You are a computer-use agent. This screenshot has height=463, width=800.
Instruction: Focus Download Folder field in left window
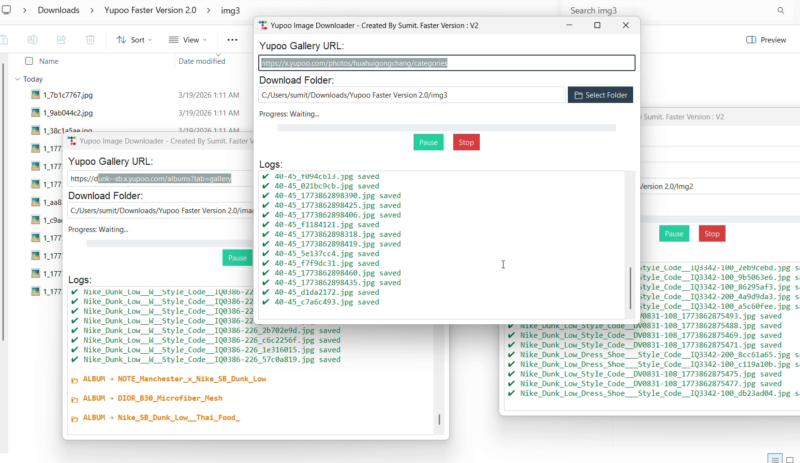tap(160, 210)
